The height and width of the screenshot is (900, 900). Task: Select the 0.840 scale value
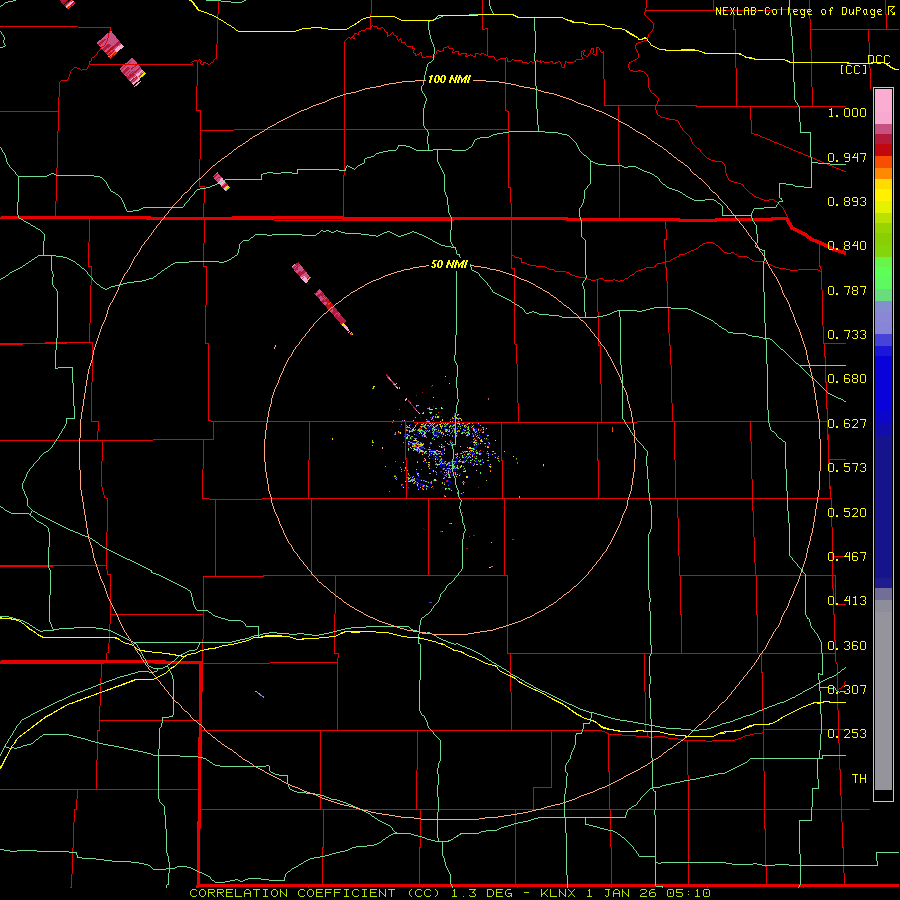pyautogui.click(x=847, y=246)
